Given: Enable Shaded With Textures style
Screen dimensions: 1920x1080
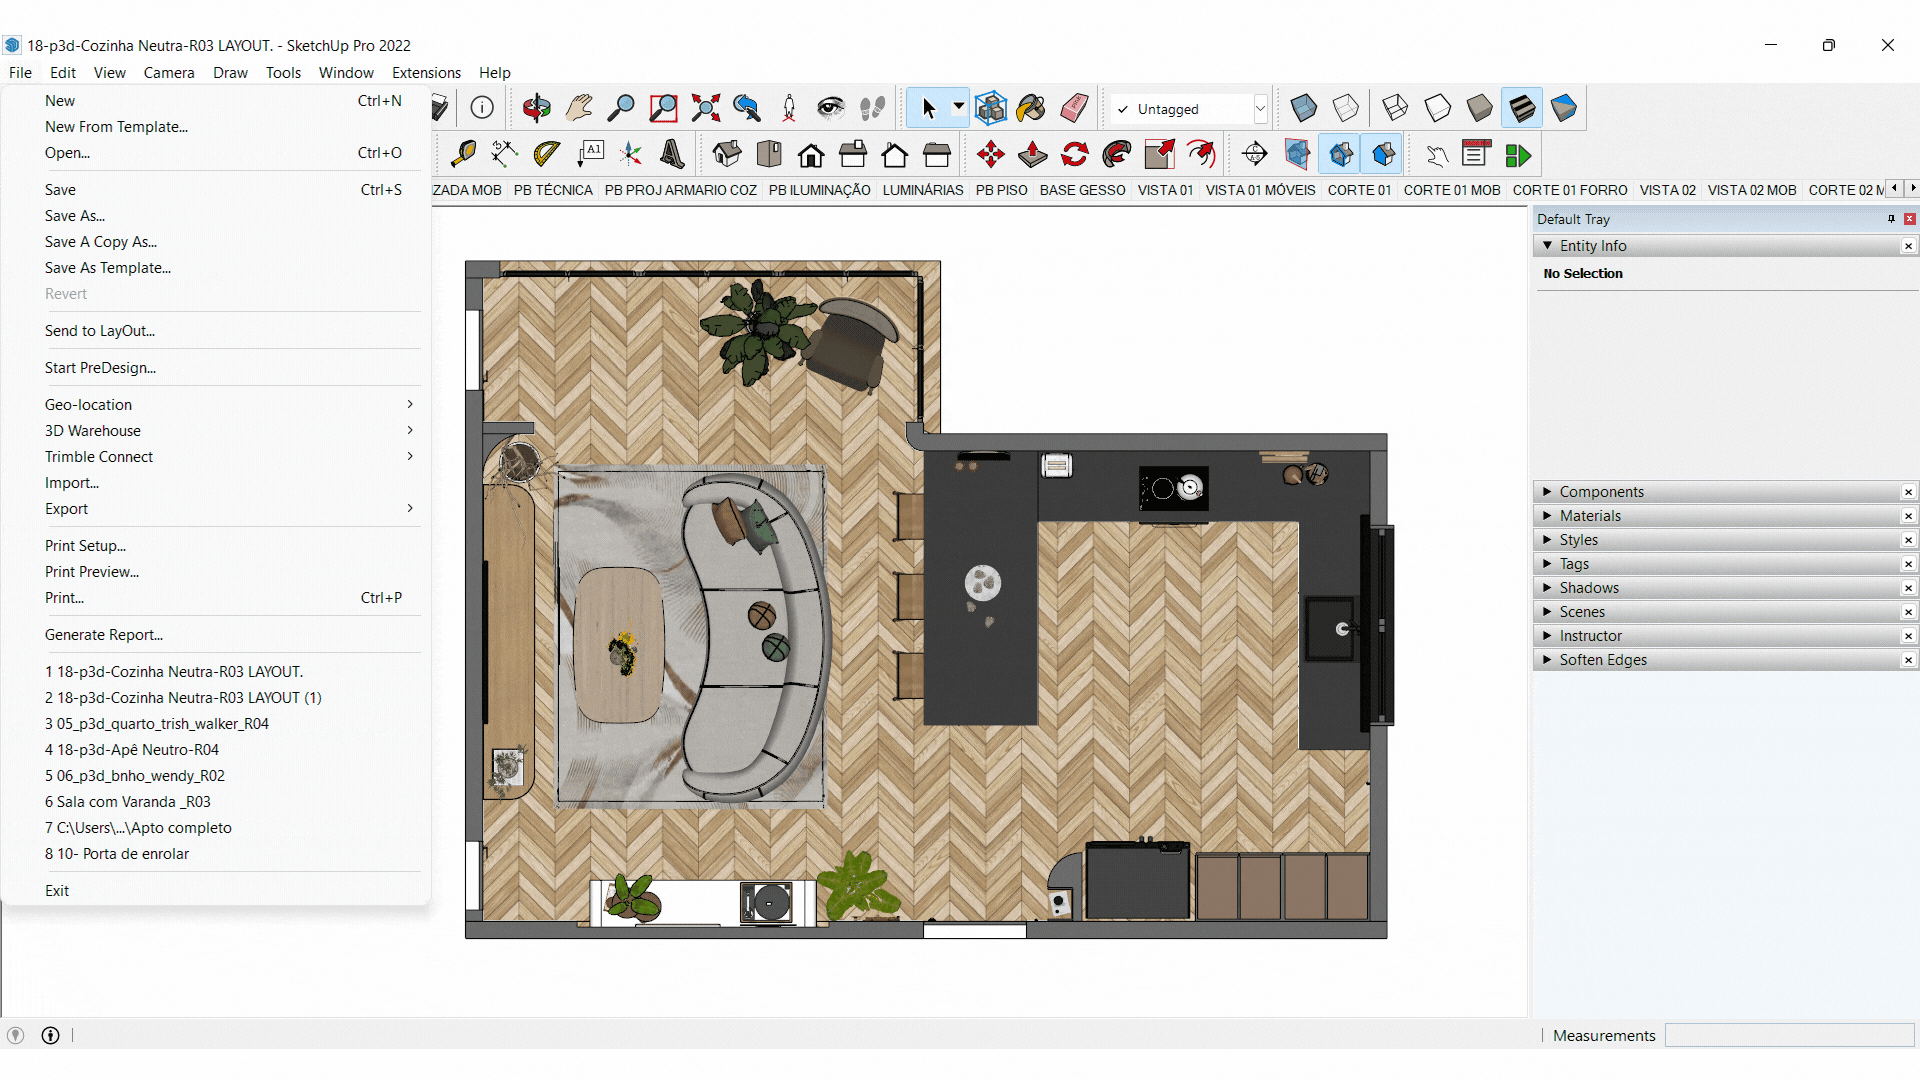Looking at the screenshot, I should click(1521, 108).
